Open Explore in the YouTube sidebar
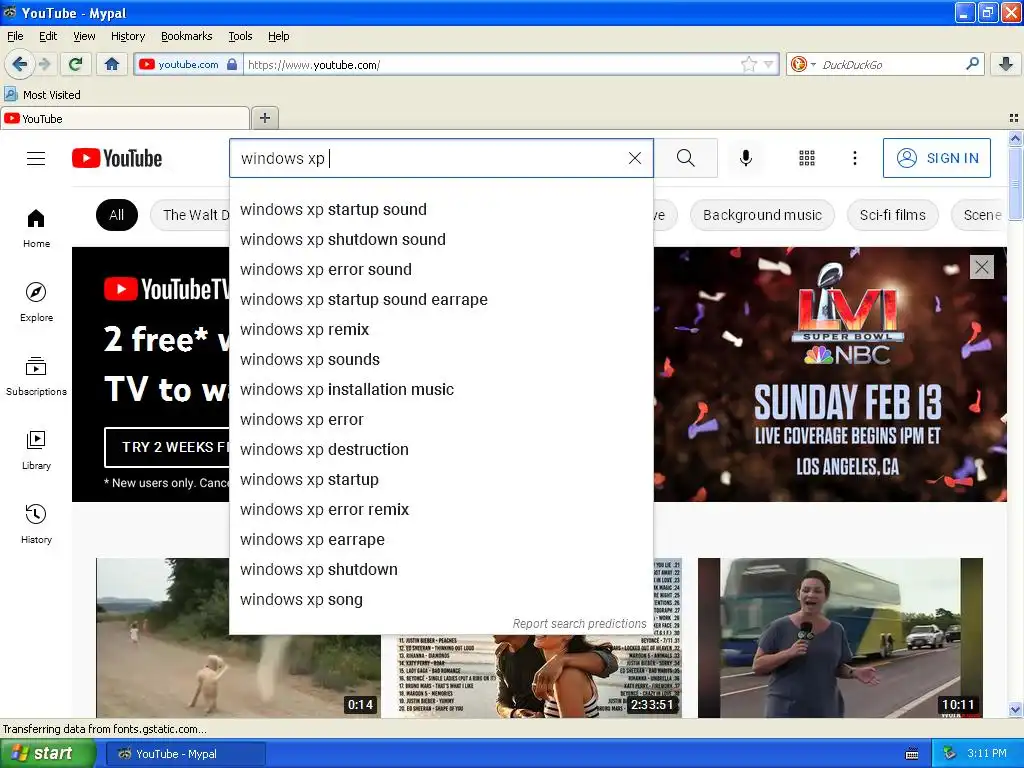The height and width of the screenshot is (768, 1024). (36, 302)
